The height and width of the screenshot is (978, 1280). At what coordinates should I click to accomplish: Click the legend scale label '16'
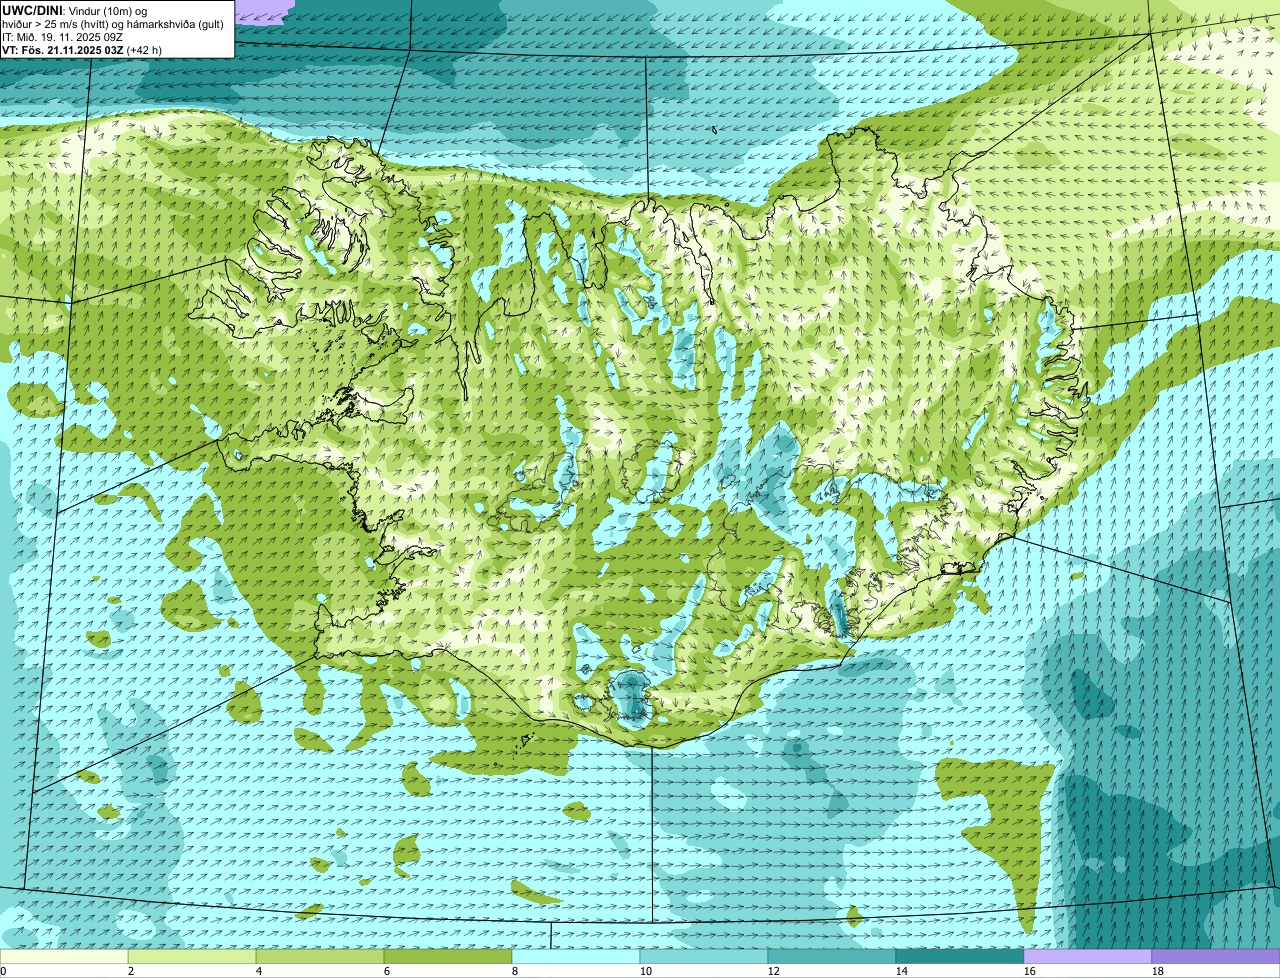(x=1030, y=971)
